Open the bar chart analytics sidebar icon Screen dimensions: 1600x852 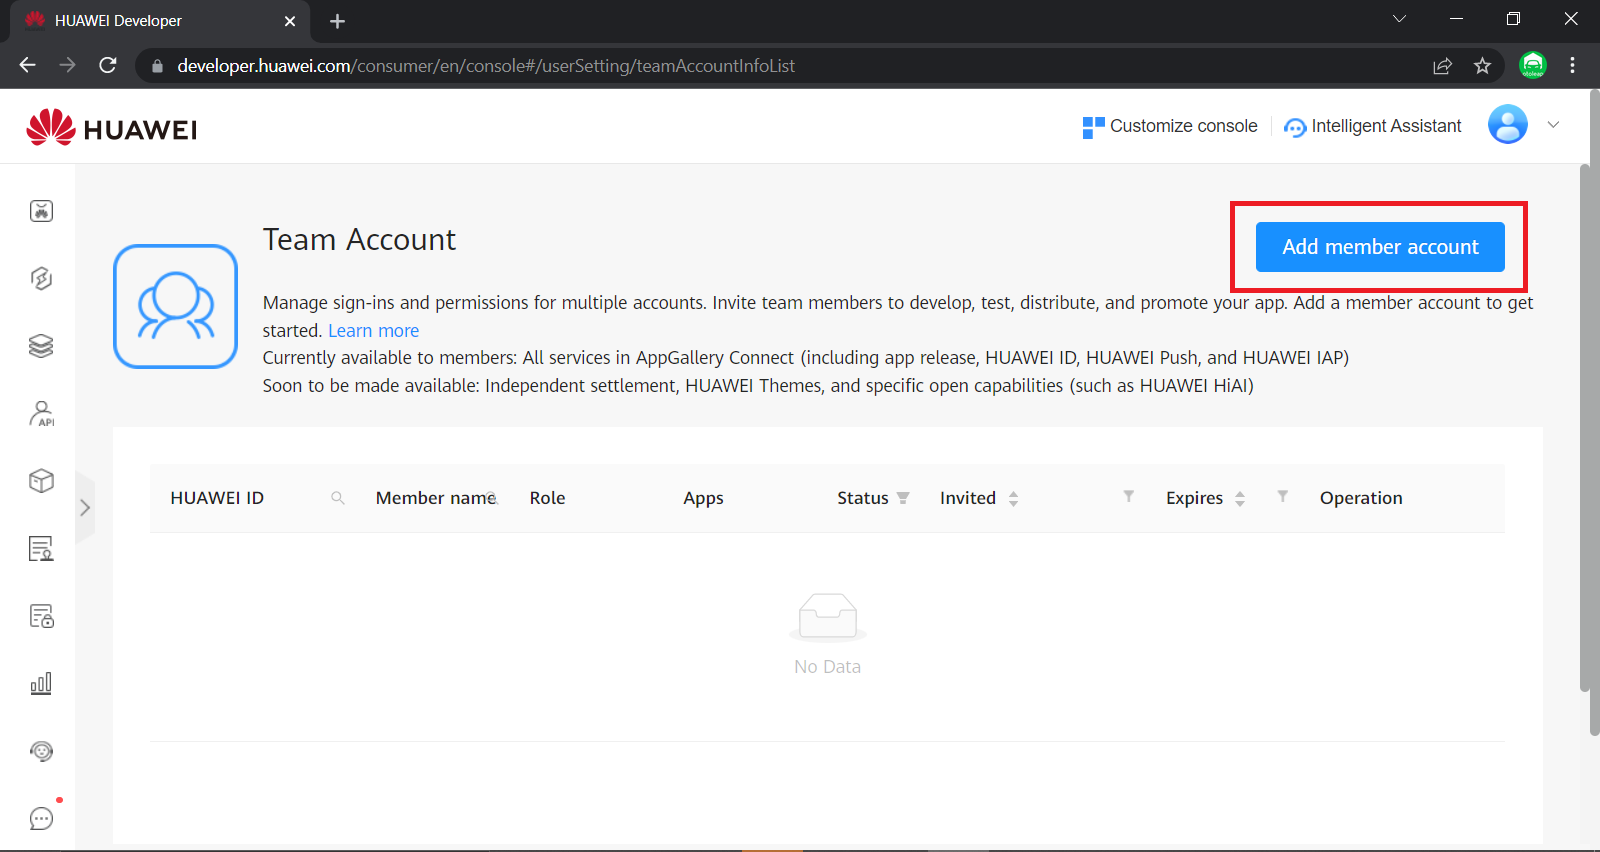click(41, 684)
